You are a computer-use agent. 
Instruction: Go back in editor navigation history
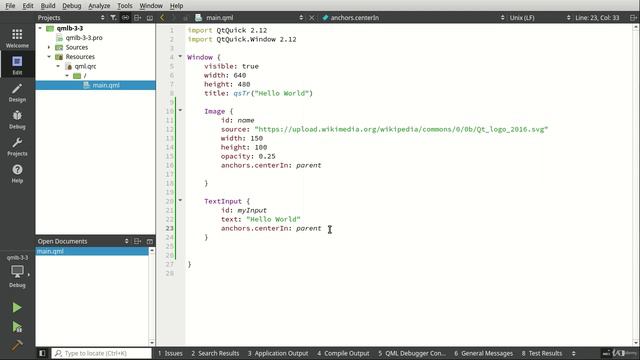click(162, 18)
